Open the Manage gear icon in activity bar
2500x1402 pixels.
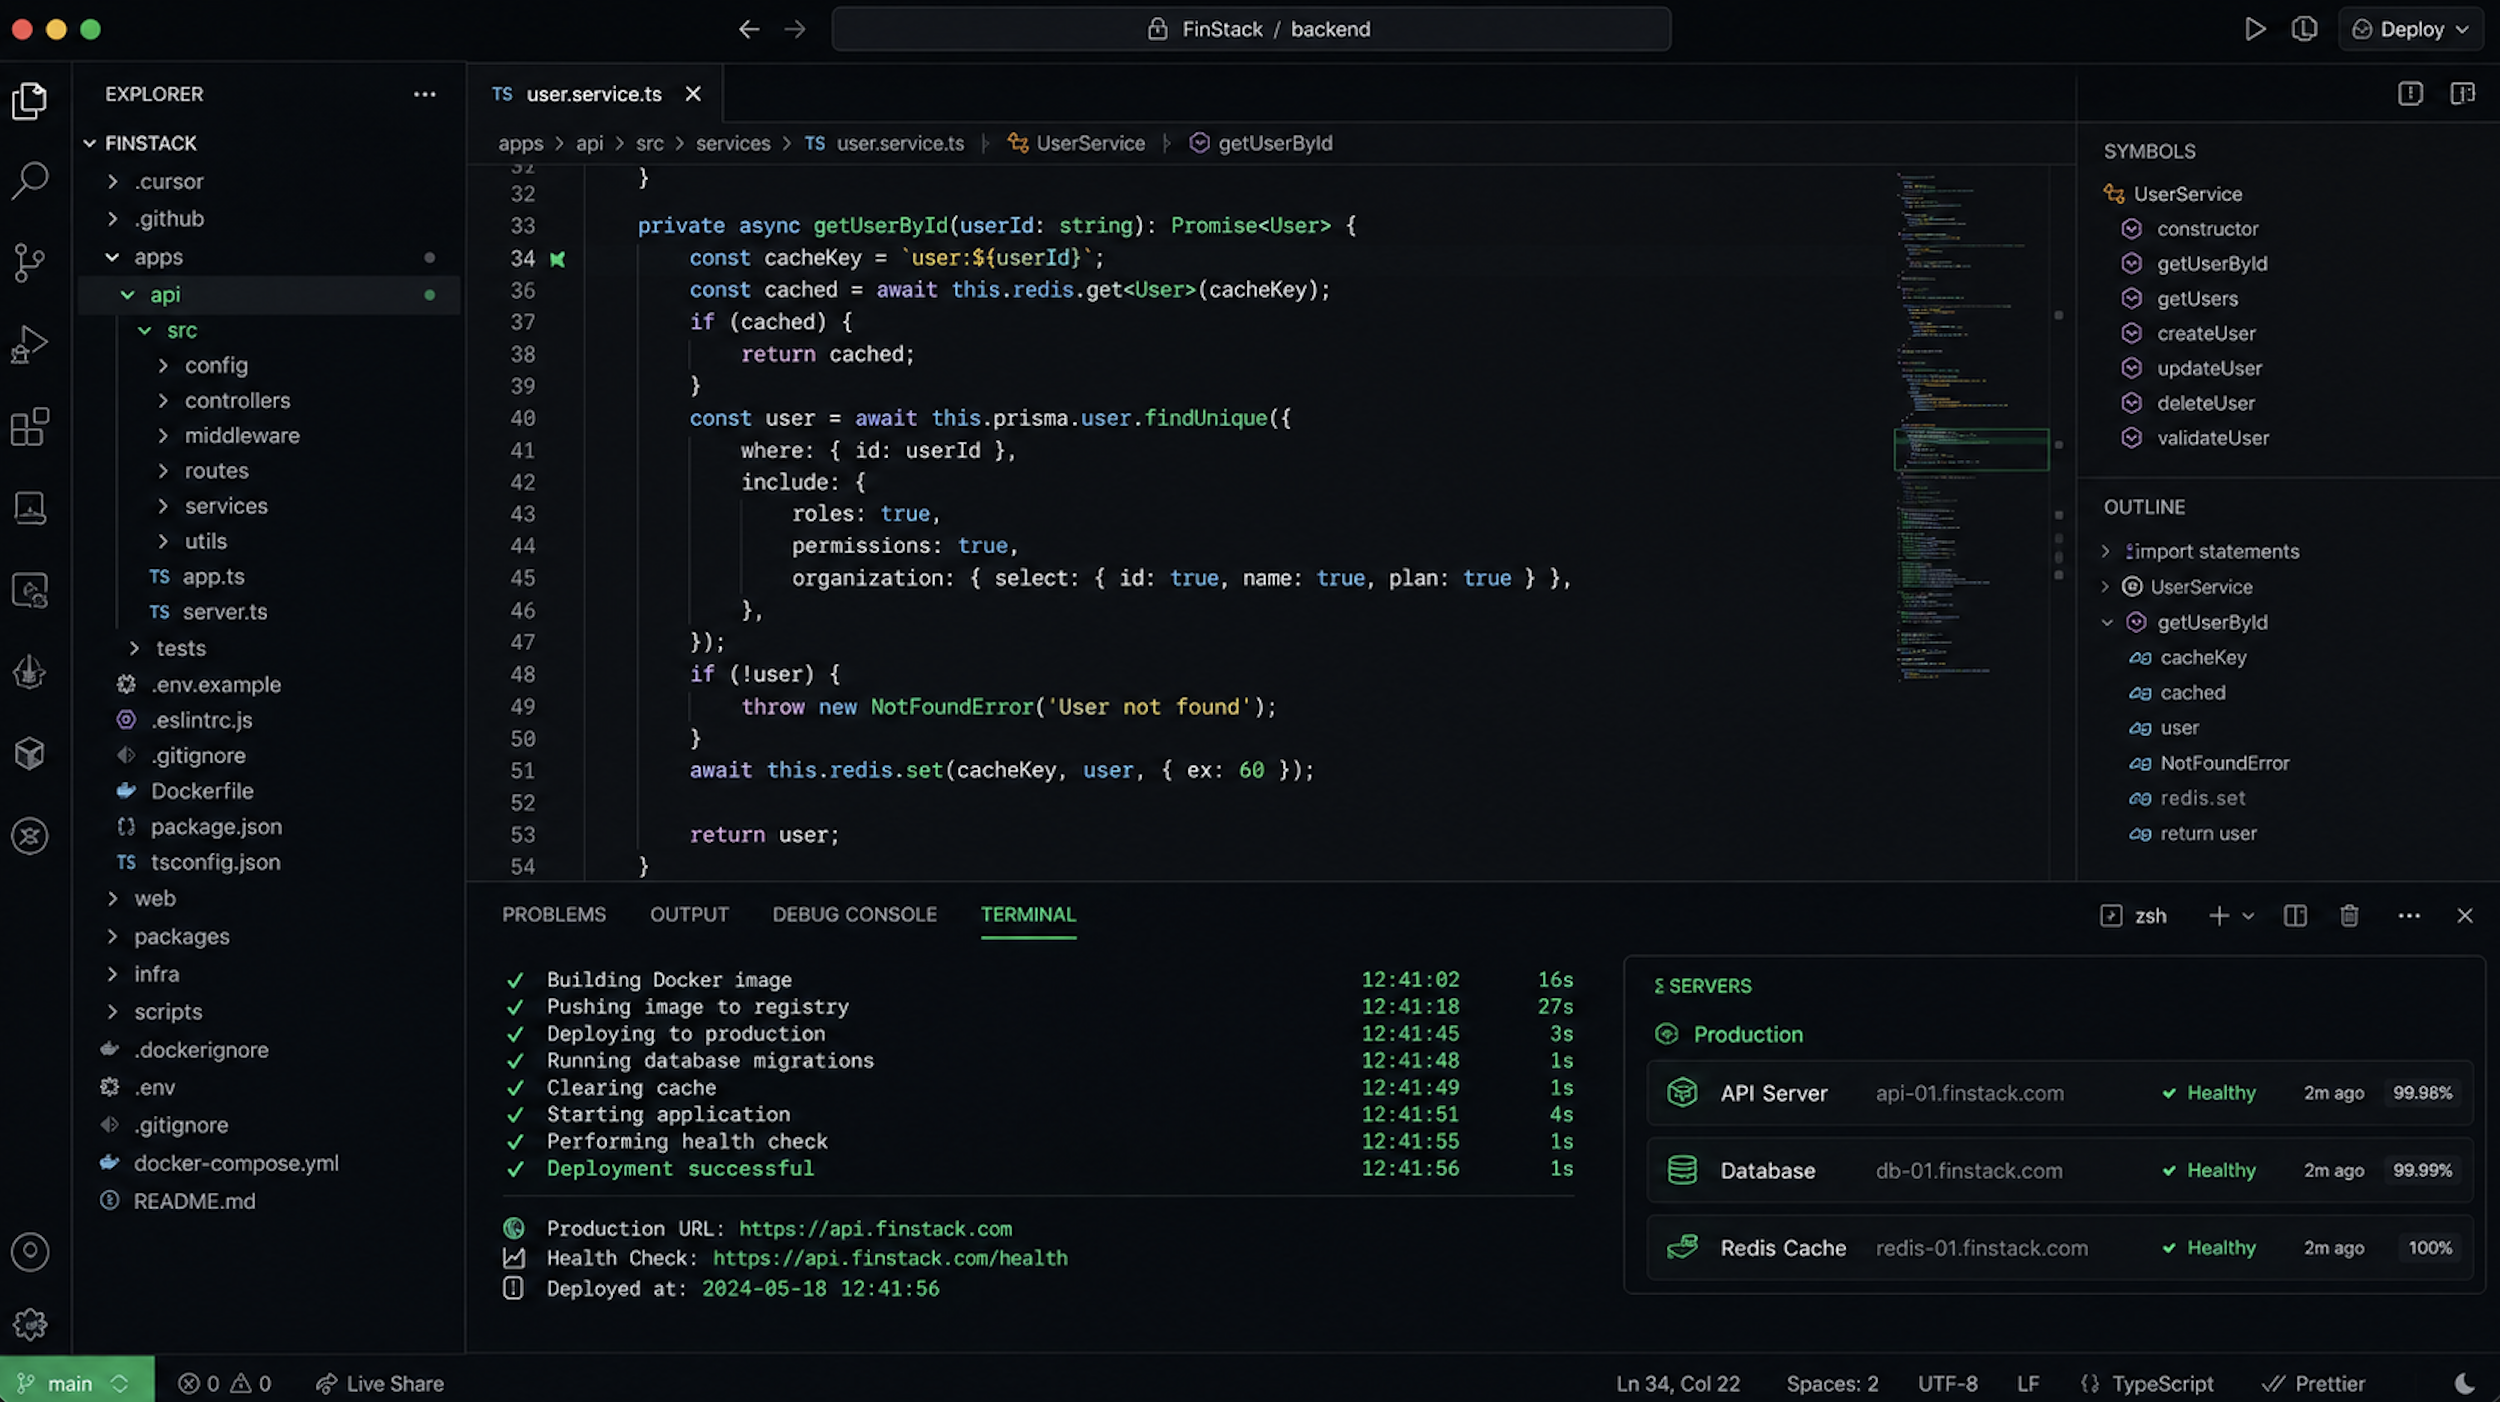pos(30,1324)
